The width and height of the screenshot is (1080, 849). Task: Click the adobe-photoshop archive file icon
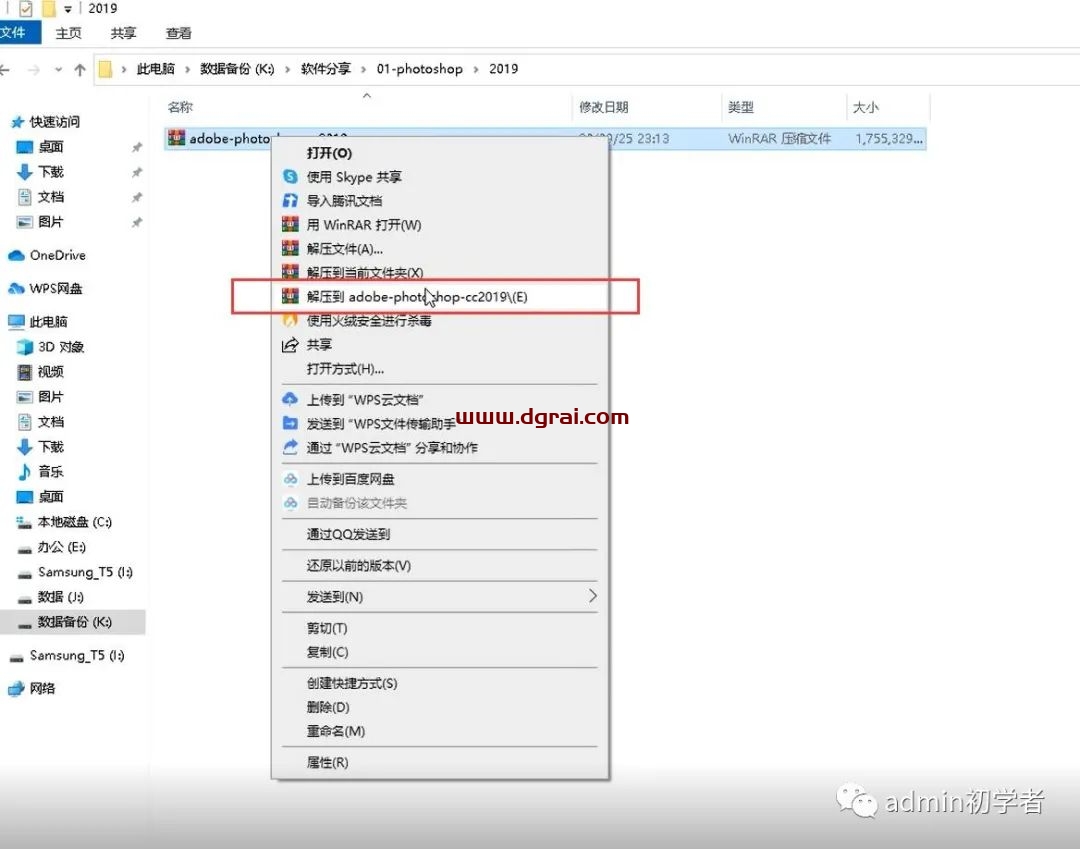[176, 138]
